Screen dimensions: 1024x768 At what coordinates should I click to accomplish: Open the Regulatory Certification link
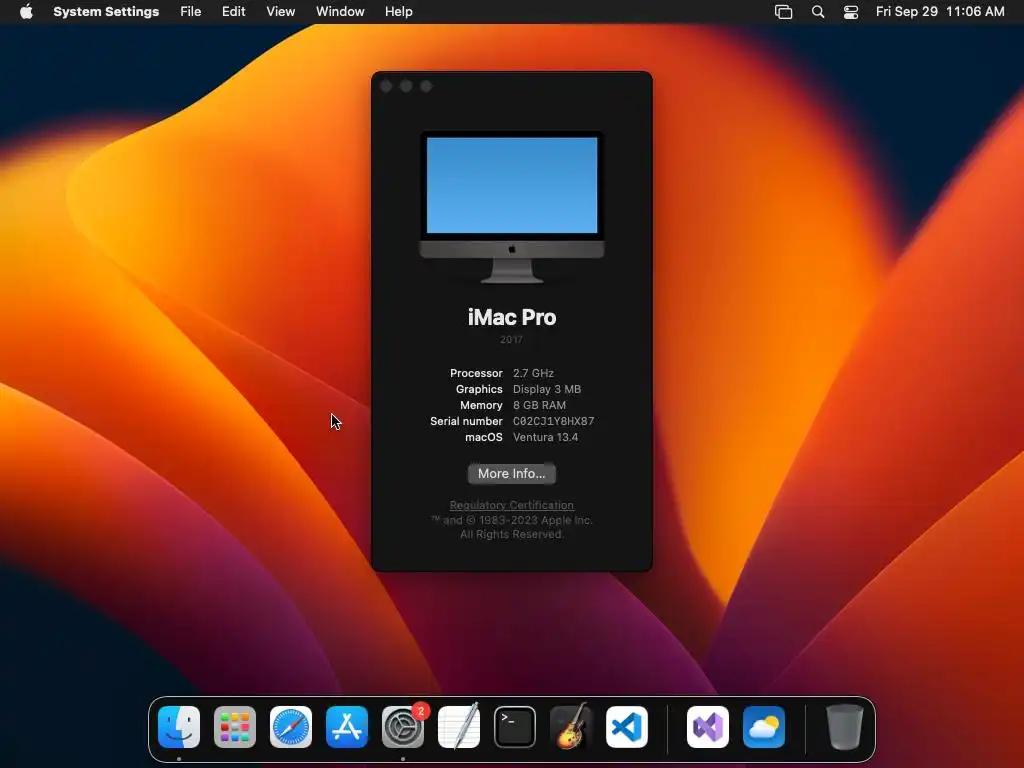click(511, 505)
